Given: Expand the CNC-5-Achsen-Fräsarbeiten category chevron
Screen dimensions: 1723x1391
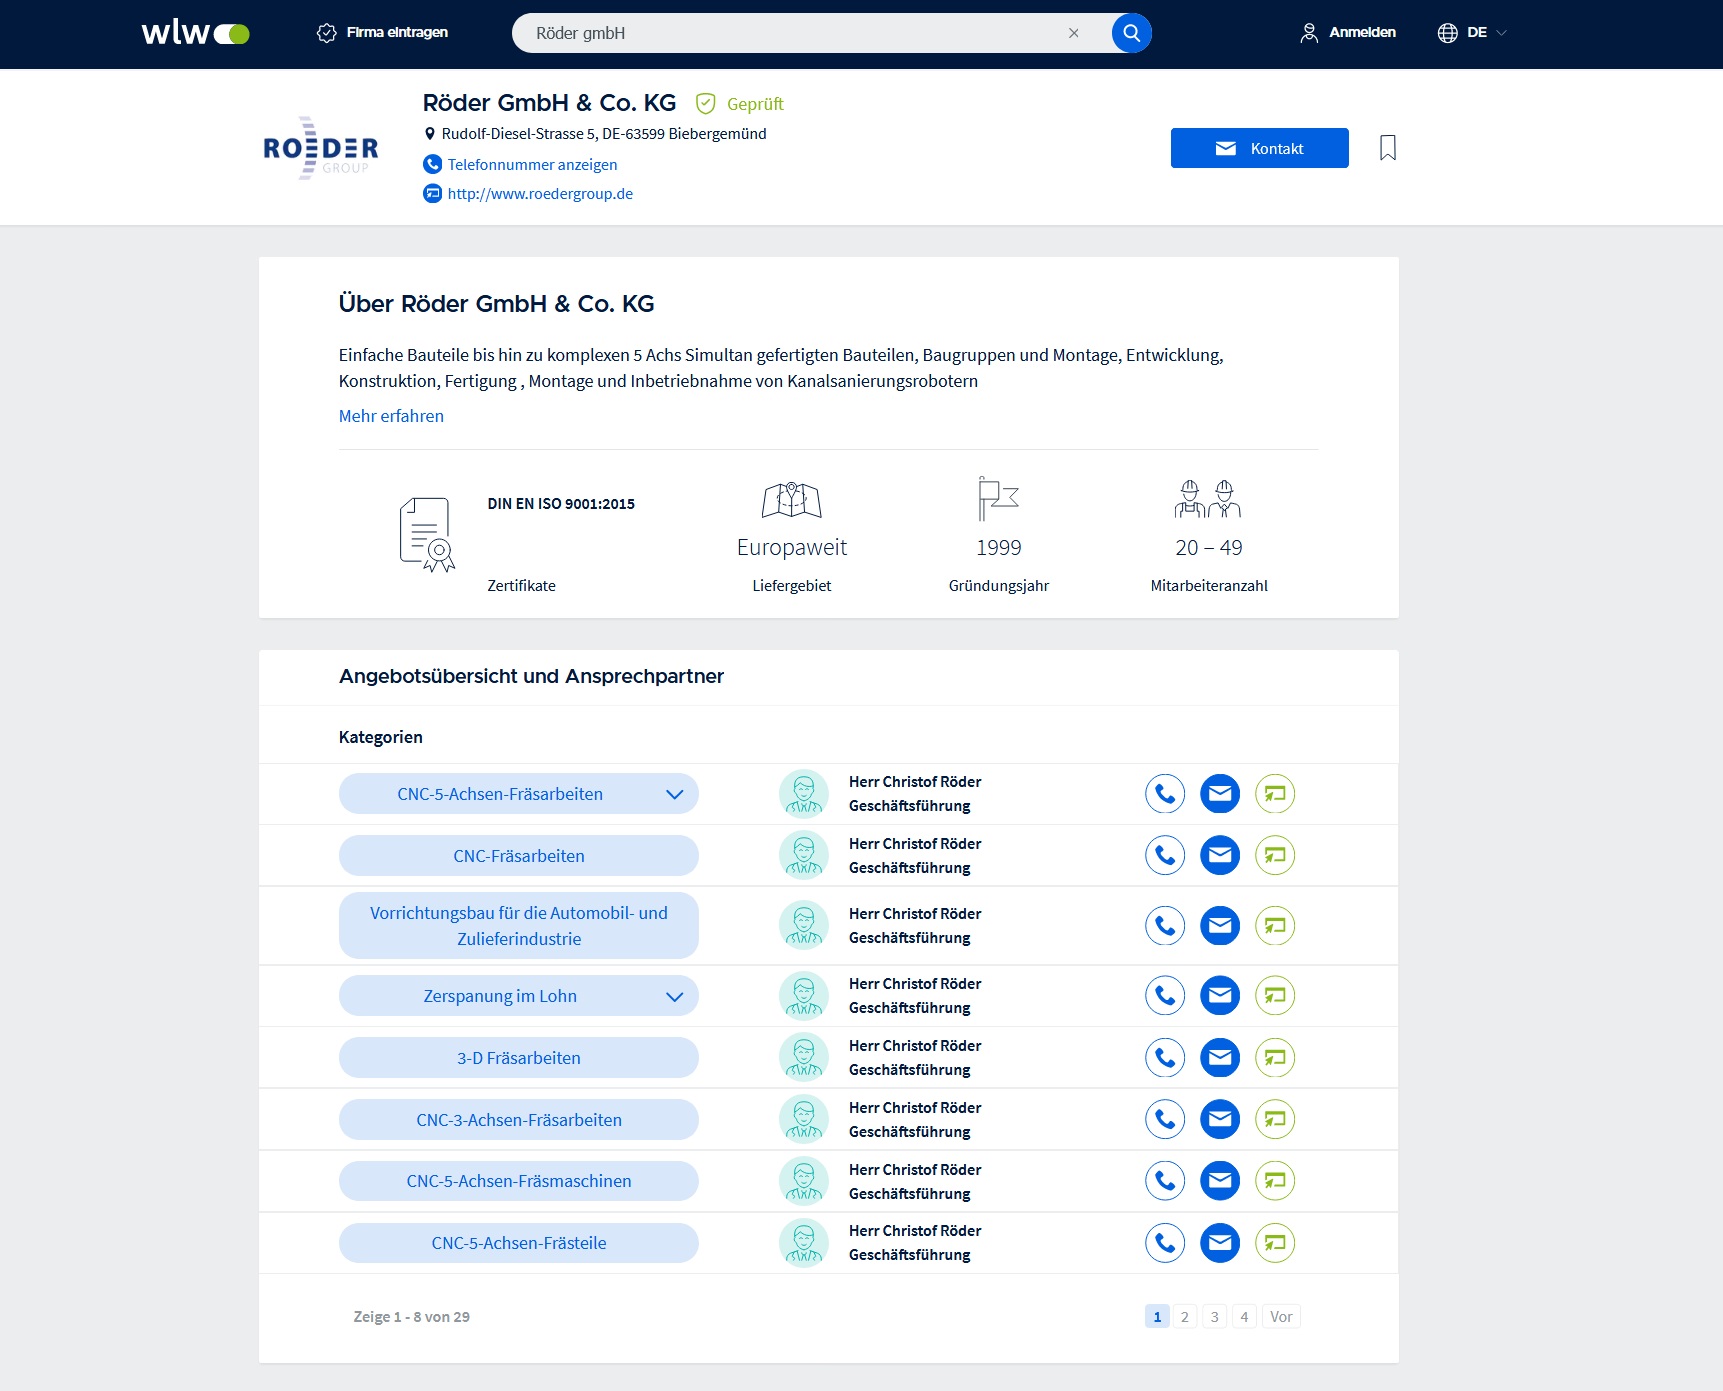Looking at the screenshot, I should coord(675,794).
